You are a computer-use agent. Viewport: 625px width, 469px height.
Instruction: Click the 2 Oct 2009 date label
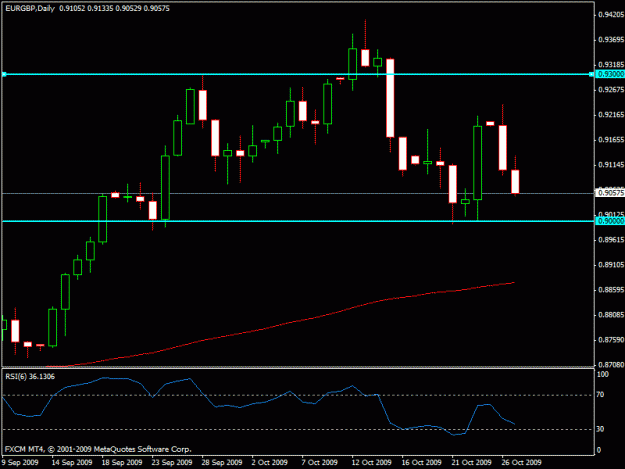coord(269,463)
